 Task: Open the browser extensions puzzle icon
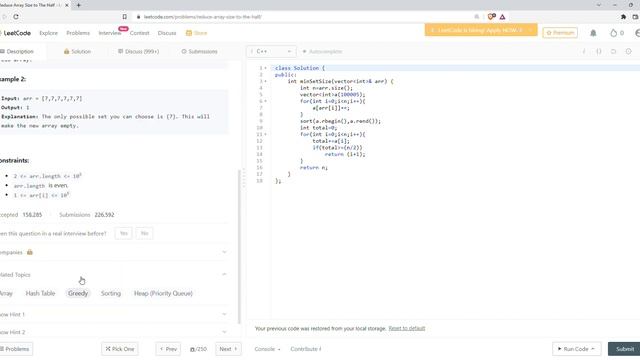pos(623,17)
